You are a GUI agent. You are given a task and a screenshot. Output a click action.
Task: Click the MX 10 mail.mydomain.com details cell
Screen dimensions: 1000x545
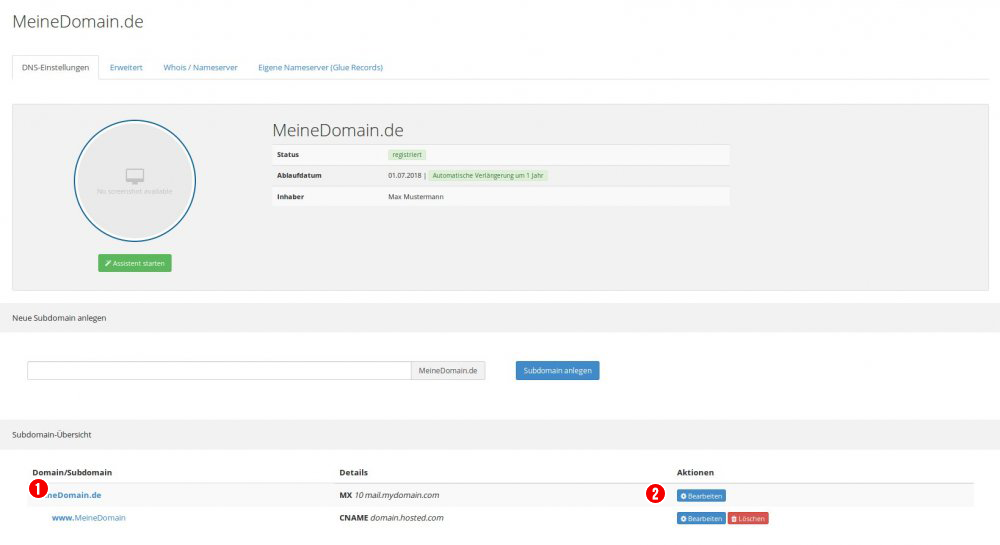click(389, 495)
